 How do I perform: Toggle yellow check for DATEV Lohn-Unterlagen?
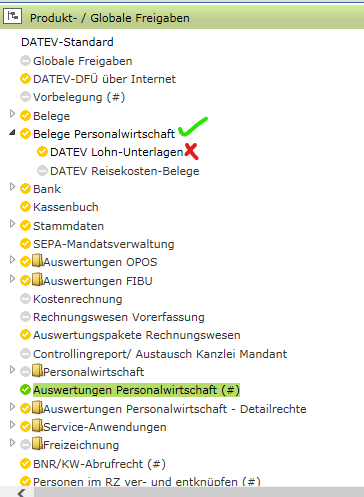[x=42, y=152]
